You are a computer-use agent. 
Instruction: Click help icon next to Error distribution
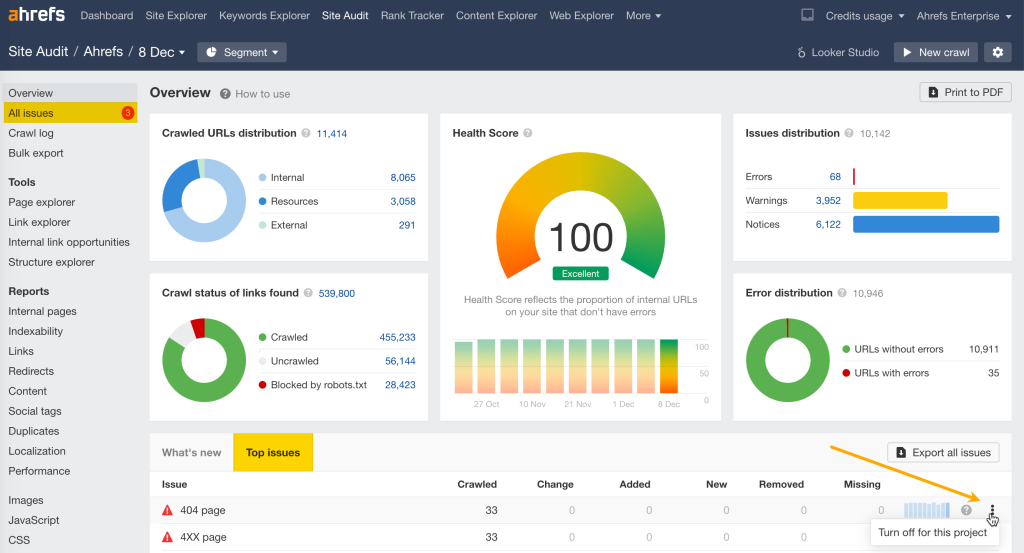842,293
